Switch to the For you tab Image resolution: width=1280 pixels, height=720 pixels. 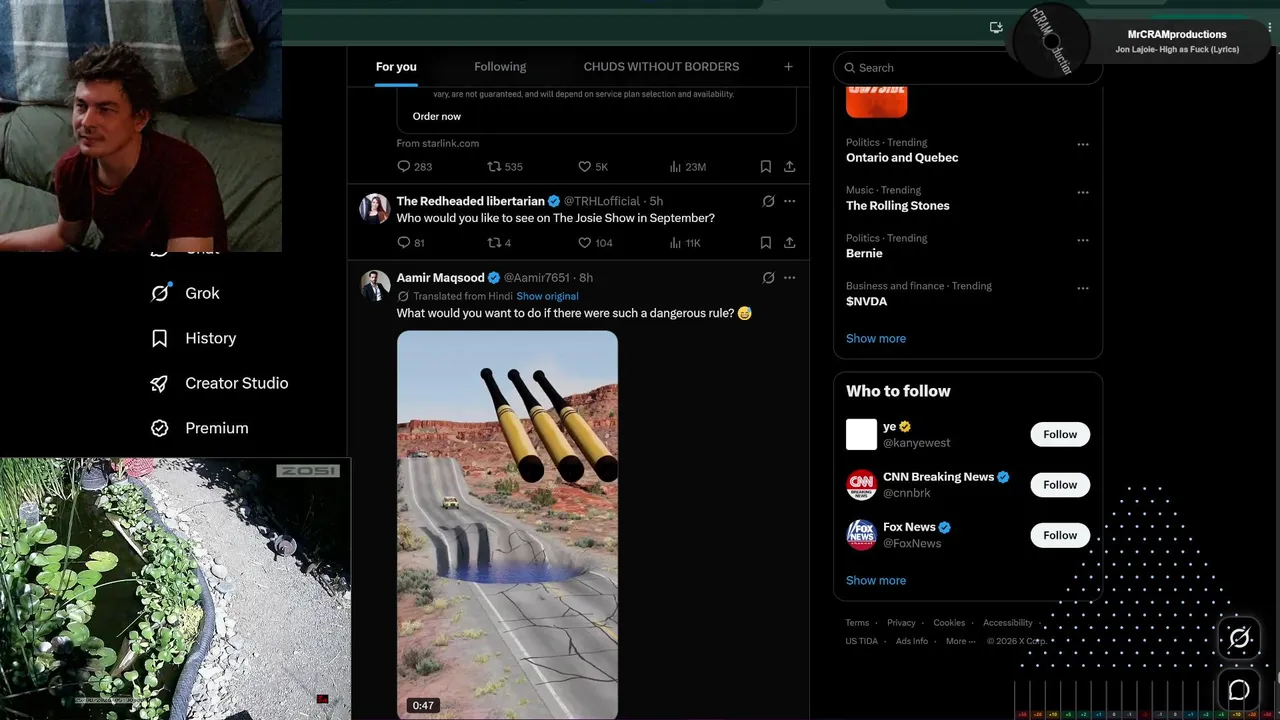pos(396,67)
